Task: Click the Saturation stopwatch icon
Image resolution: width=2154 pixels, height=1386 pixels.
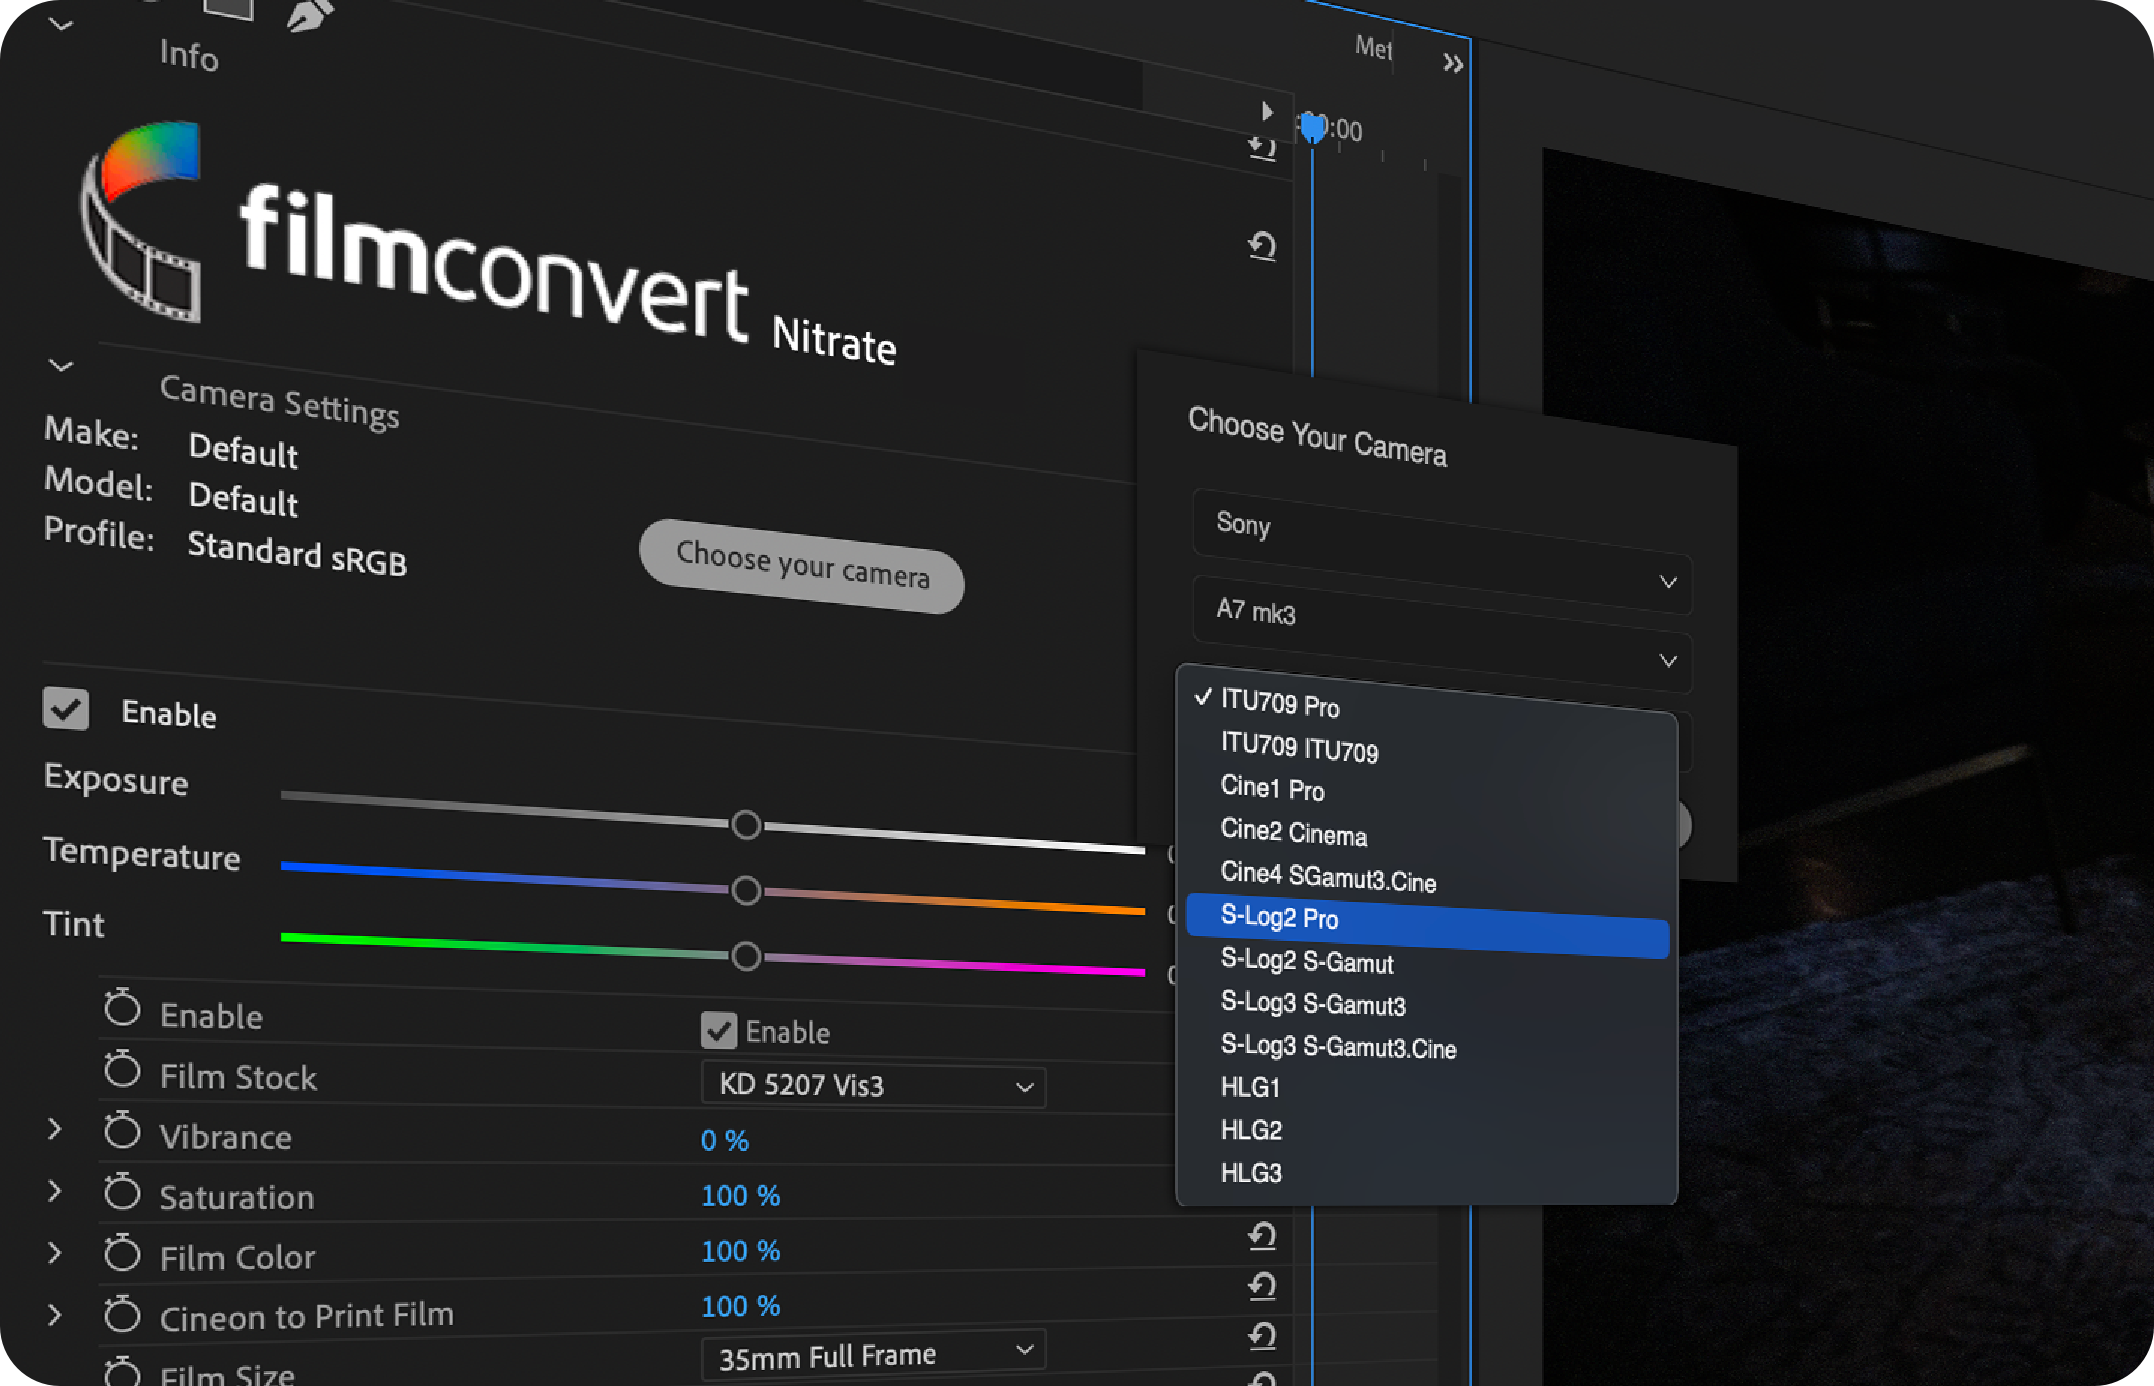Action: [122, 1192]
